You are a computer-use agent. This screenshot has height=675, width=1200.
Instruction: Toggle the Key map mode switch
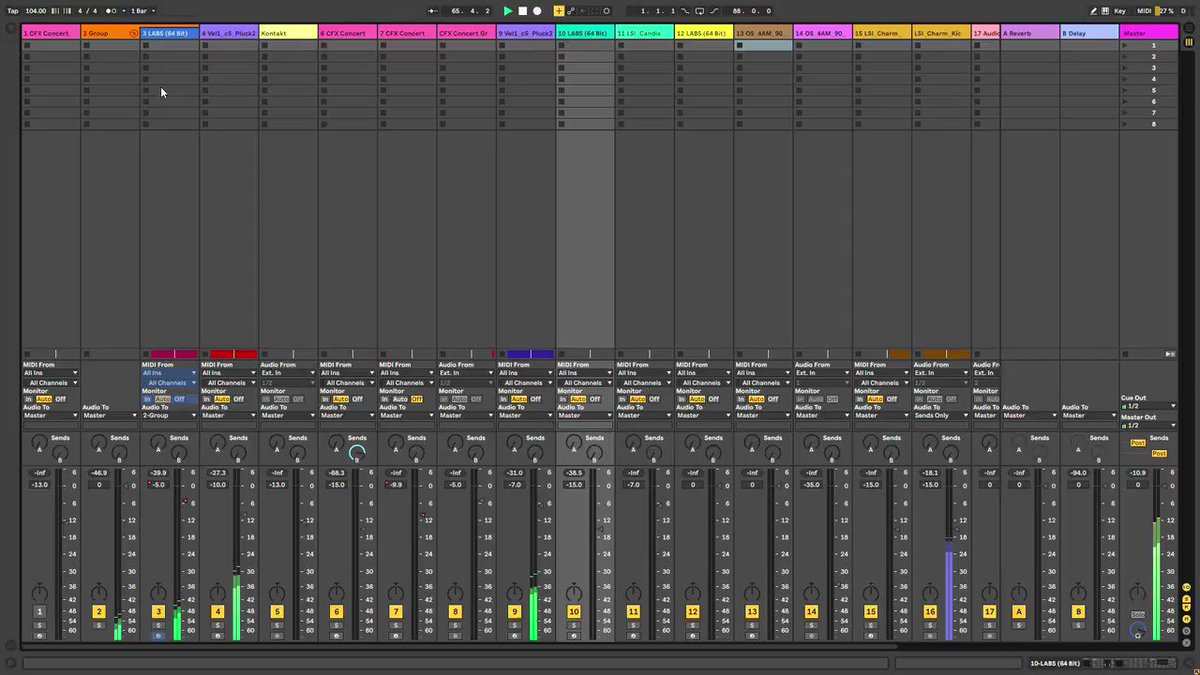(x=1119, y=11)
